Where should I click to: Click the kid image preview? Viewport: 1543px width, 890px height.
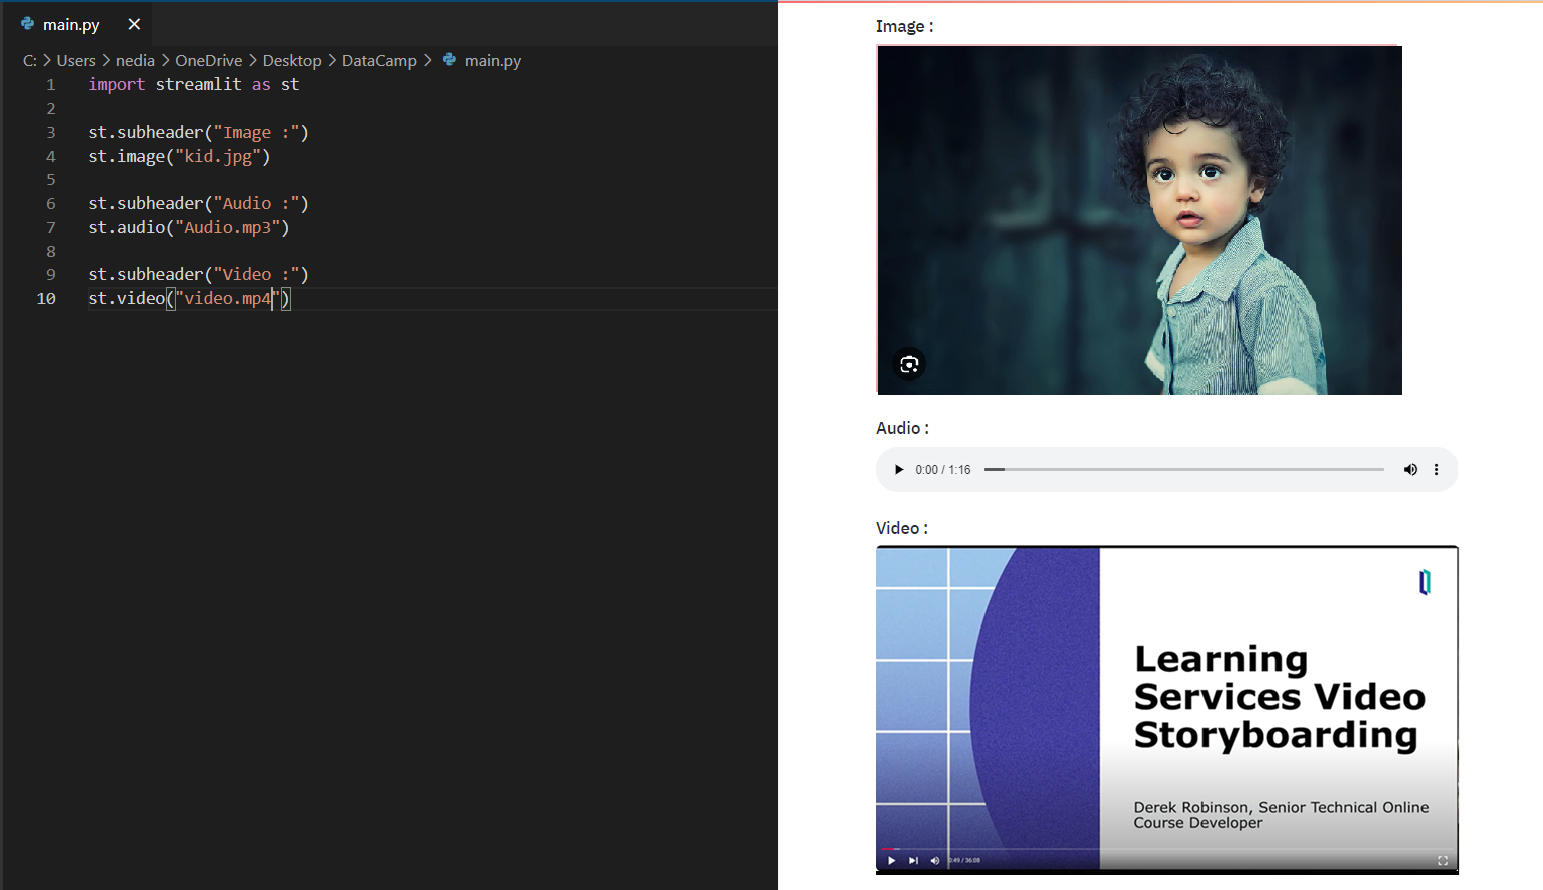(1139, 220)
